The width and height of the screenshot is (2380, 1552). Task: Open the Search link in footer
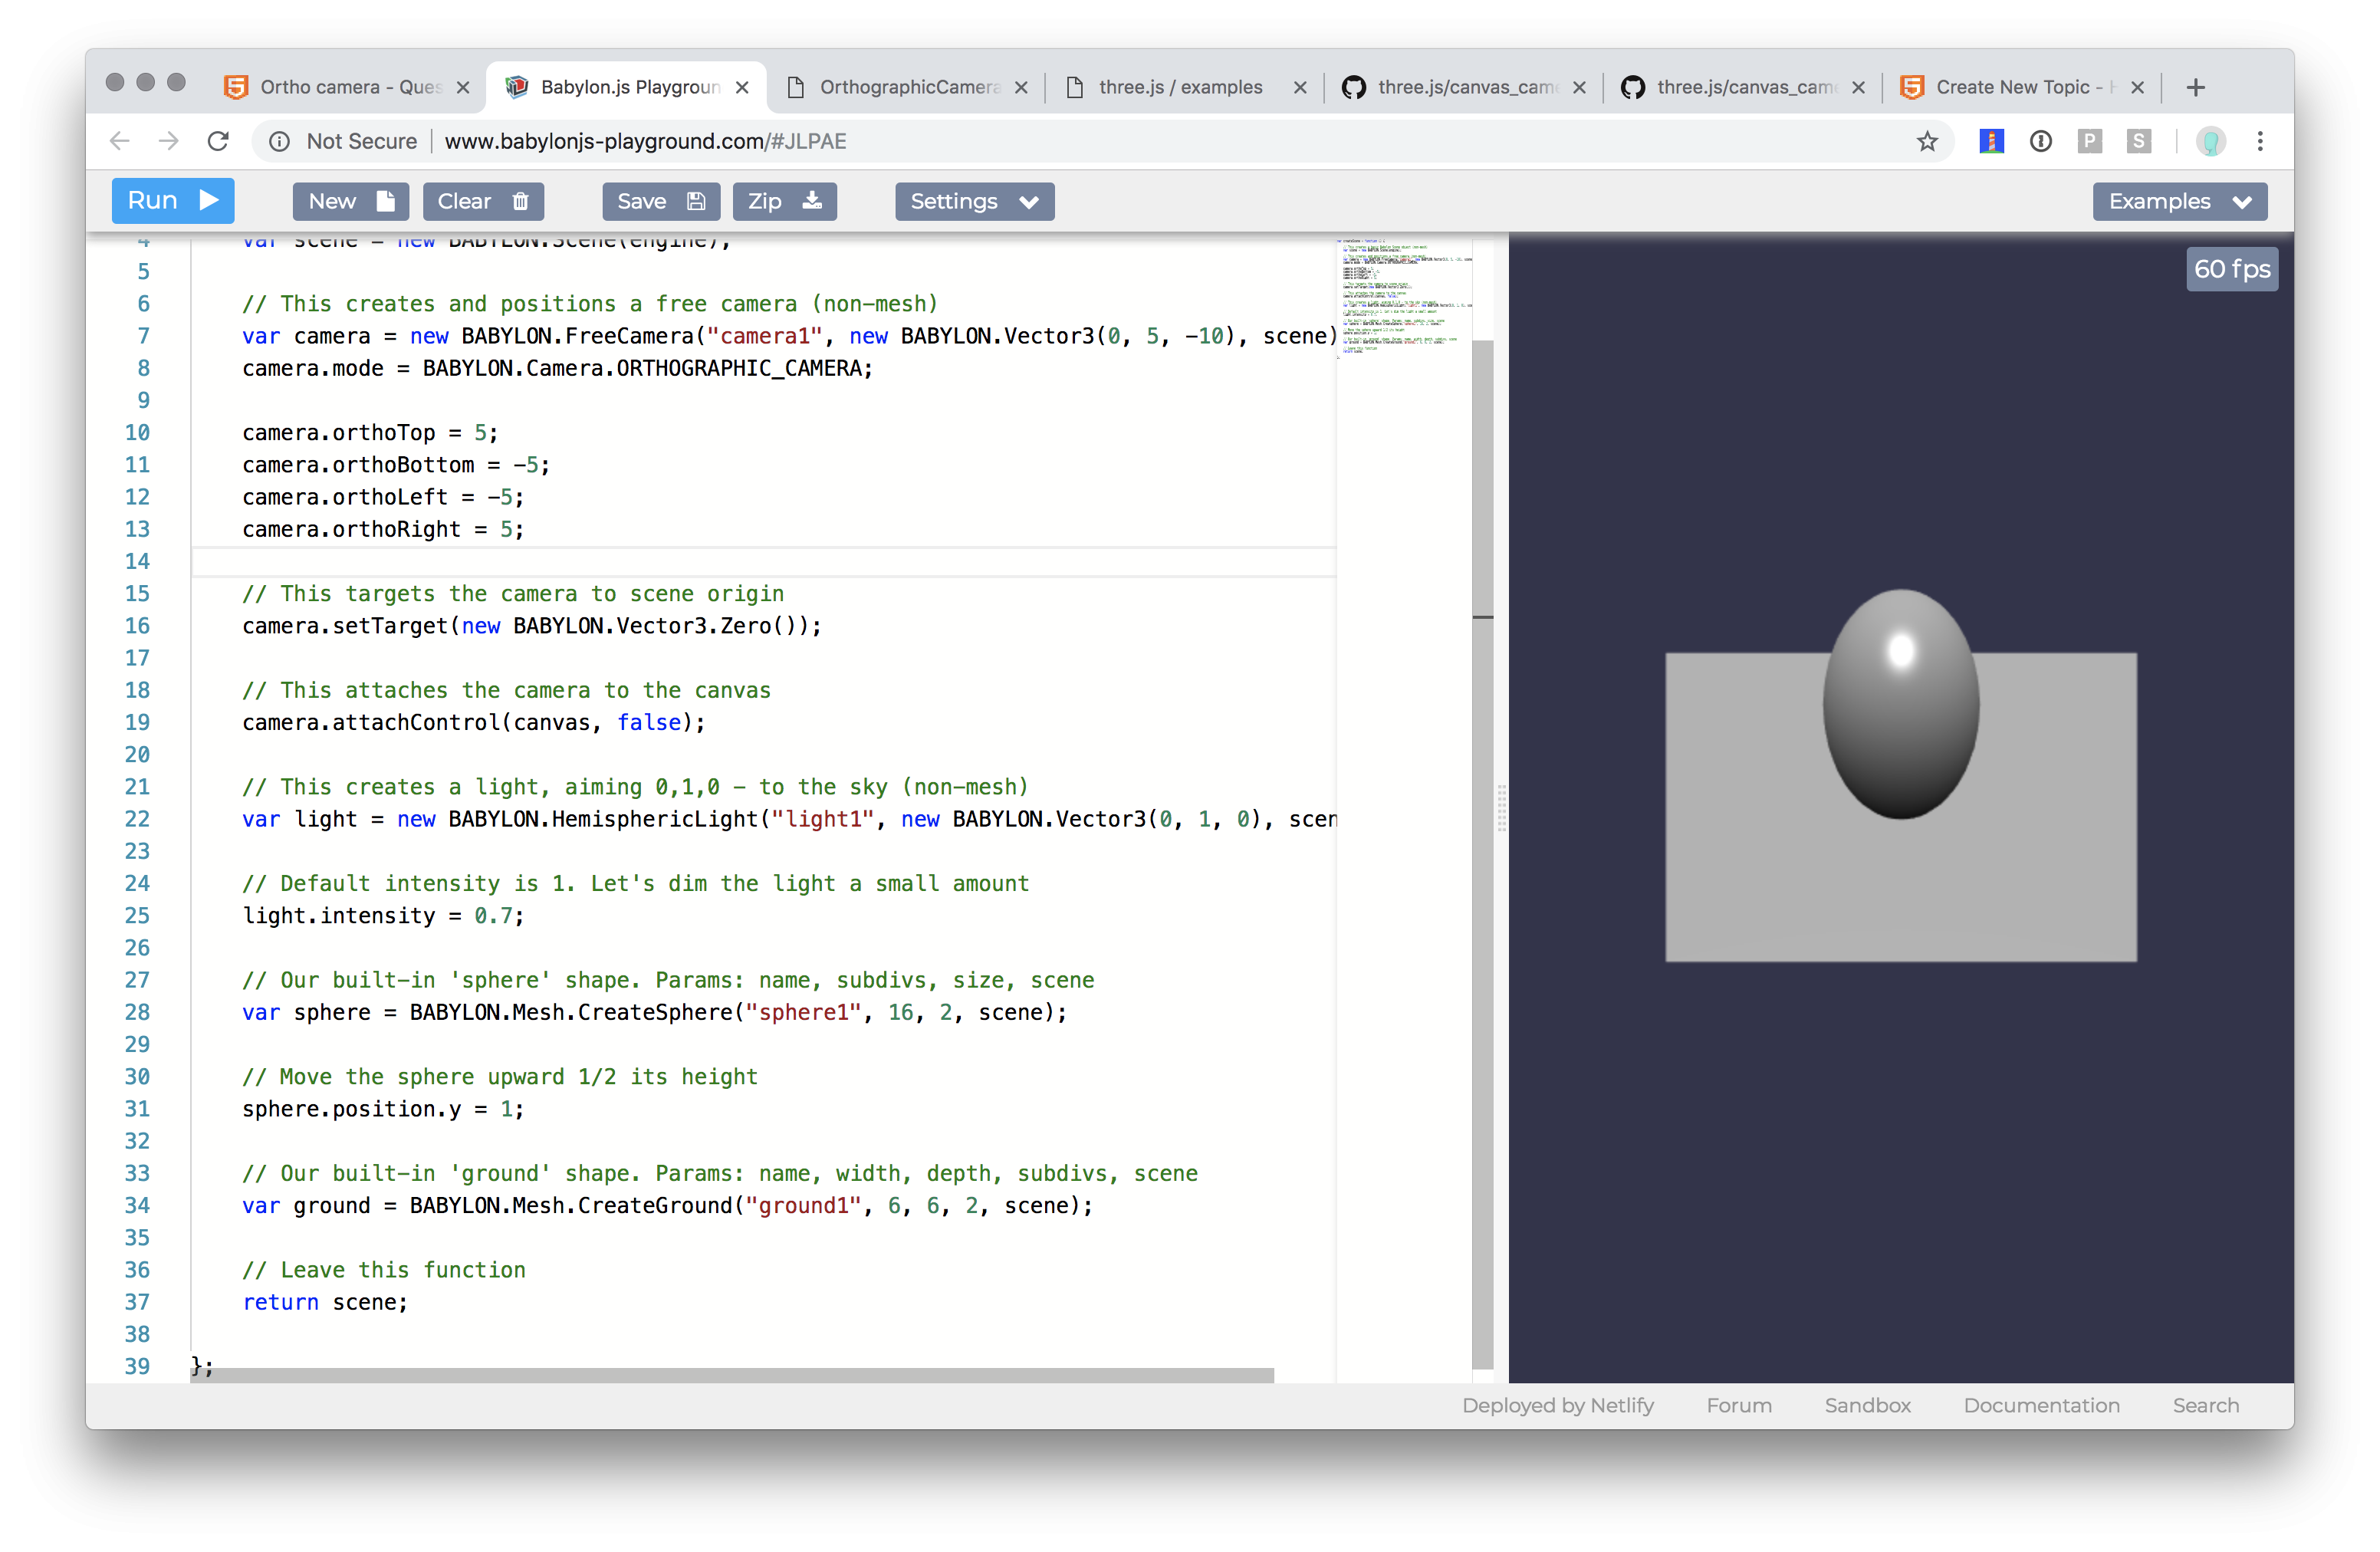[2205, 1405]
